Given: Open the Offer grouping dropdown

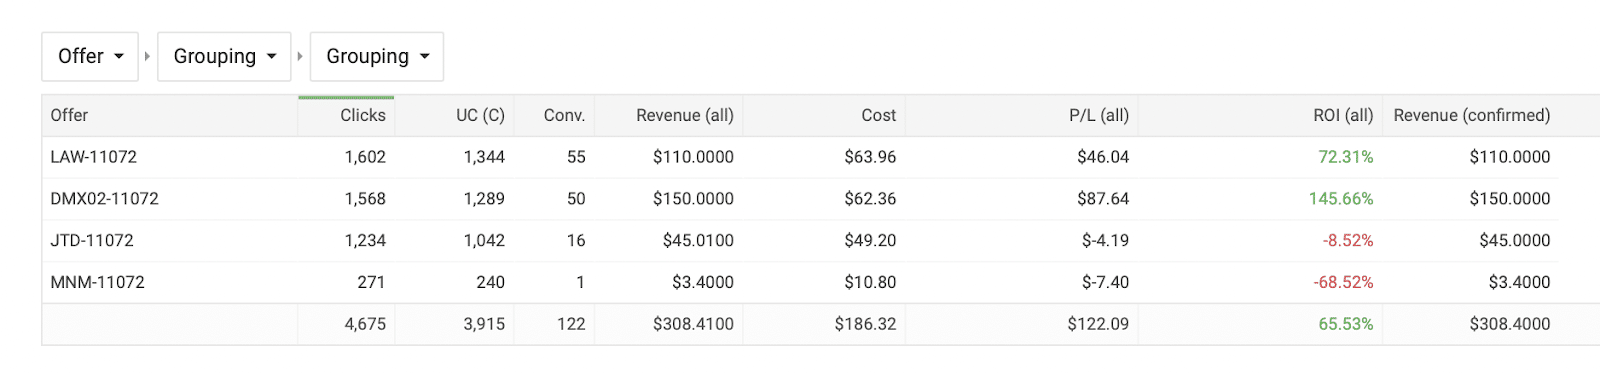Looking at the screenshot, I should [x=91, y=56].
